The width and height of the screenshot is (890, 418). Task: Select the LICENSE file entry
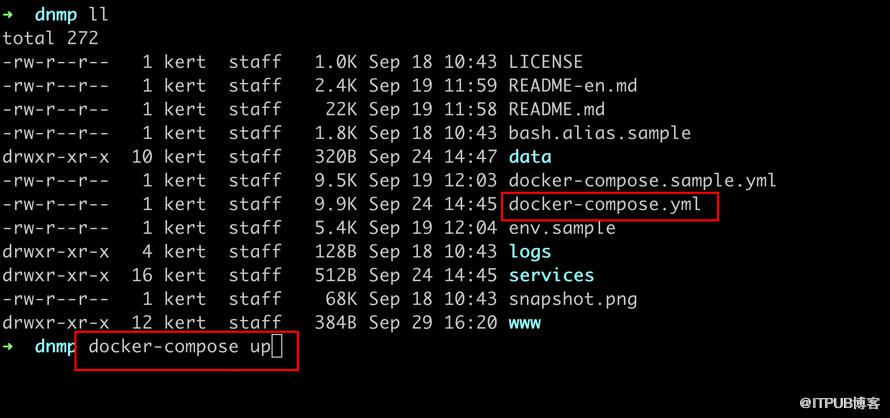(545, 62)
